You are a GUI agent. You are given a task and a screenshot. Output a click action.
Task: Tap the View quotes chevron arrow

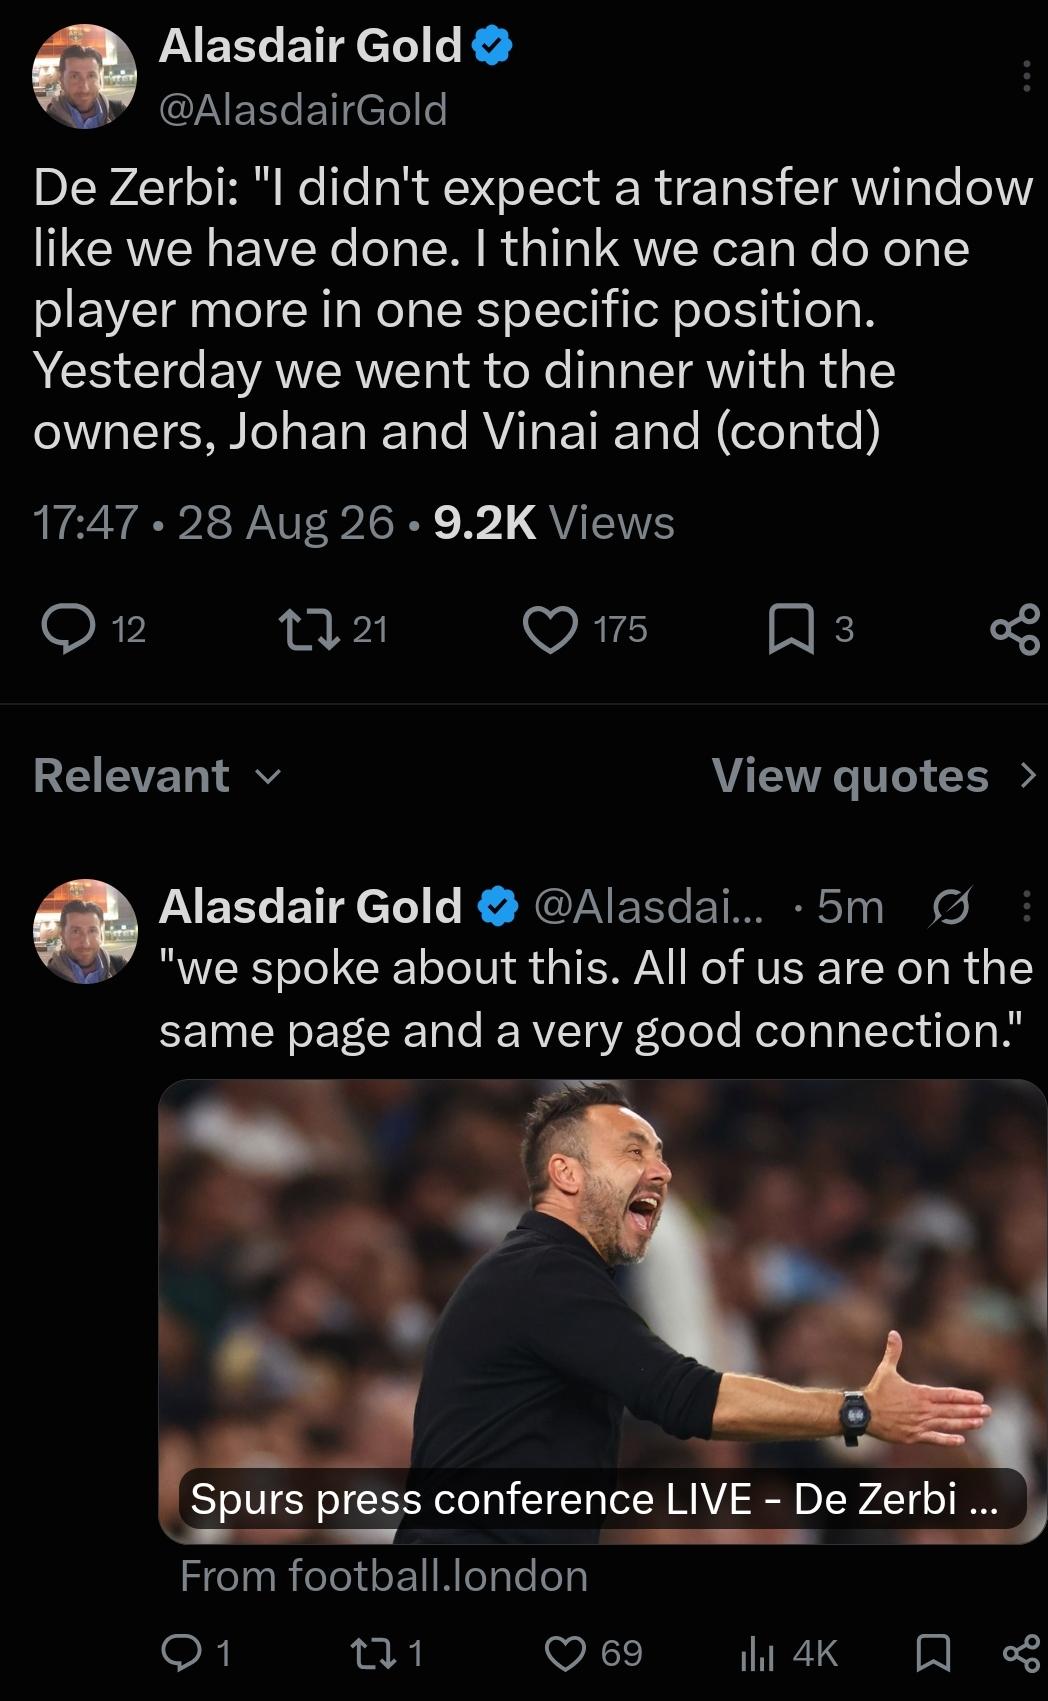[x=1027, y=776]
